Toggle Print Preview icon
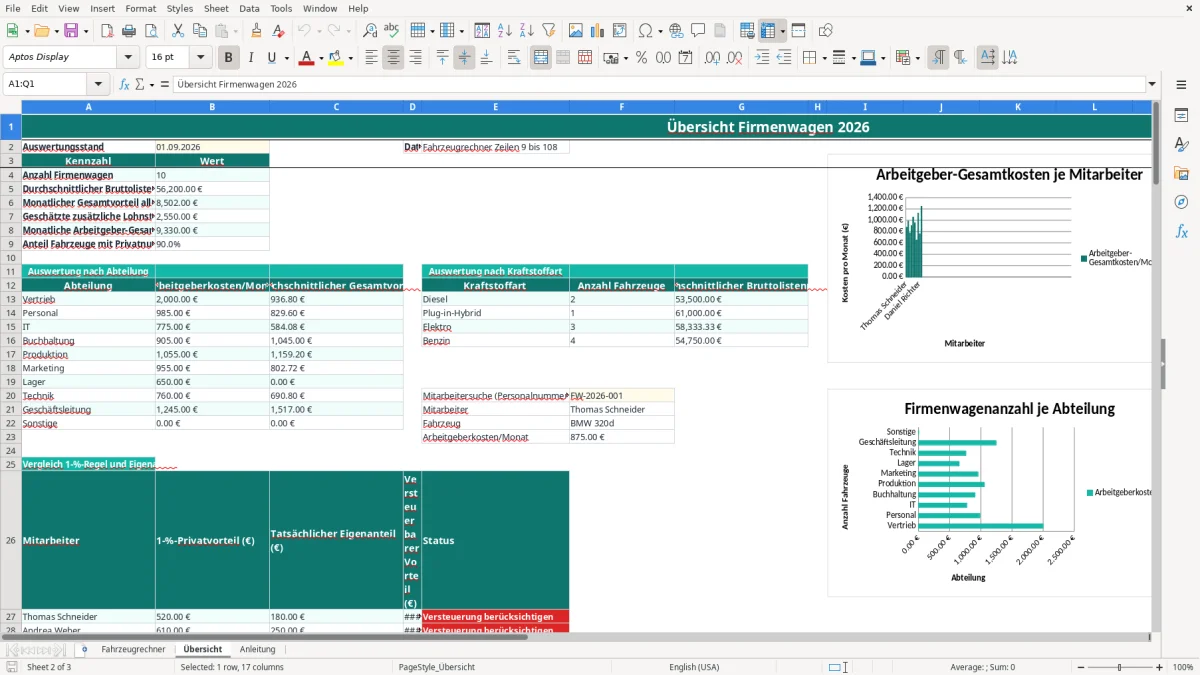The height and width of the screenshot is (675, 1200). pos(151,31)
